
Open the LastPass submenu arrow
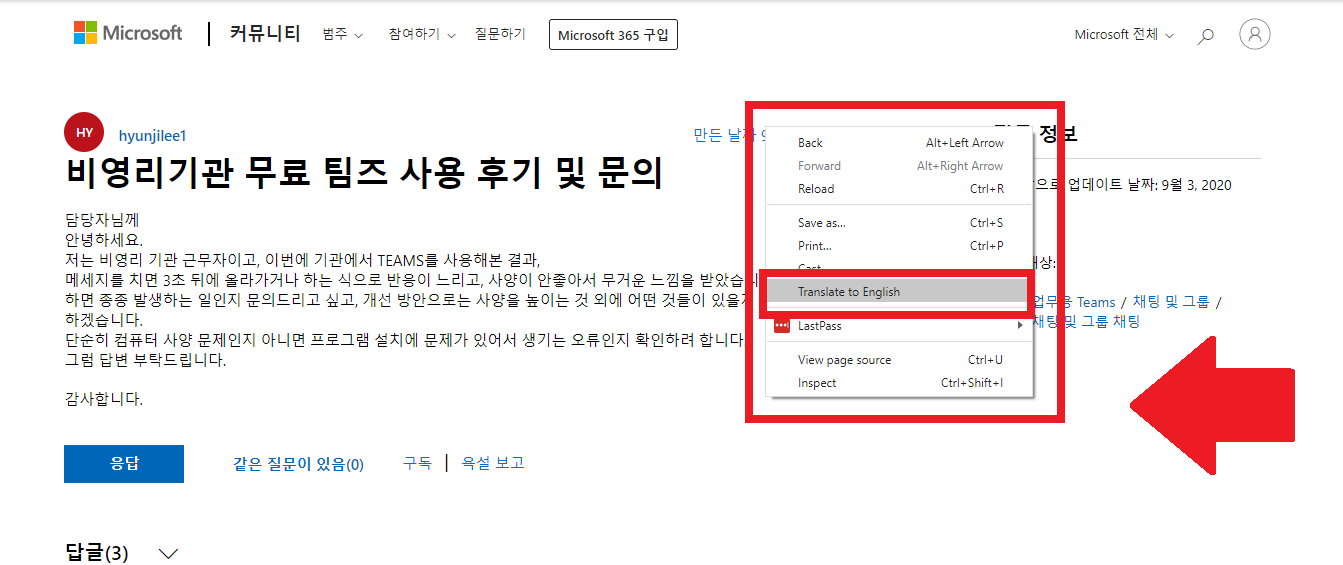1020,326
